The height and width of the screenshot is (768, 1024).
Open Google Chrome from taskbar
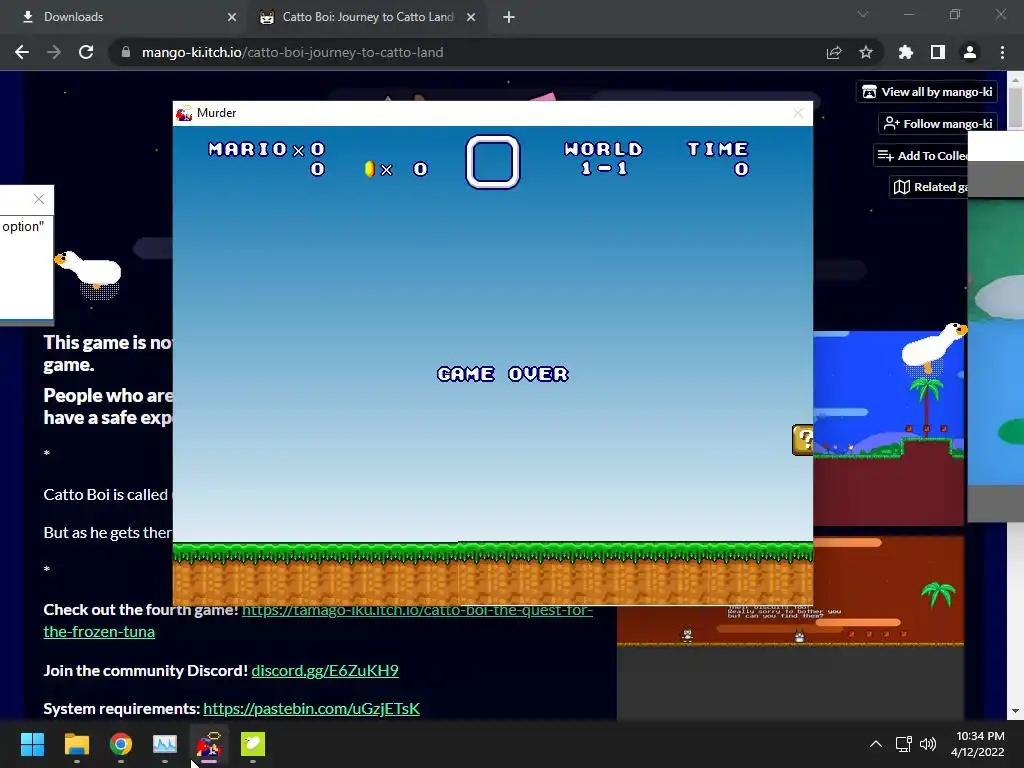(121, 744)
